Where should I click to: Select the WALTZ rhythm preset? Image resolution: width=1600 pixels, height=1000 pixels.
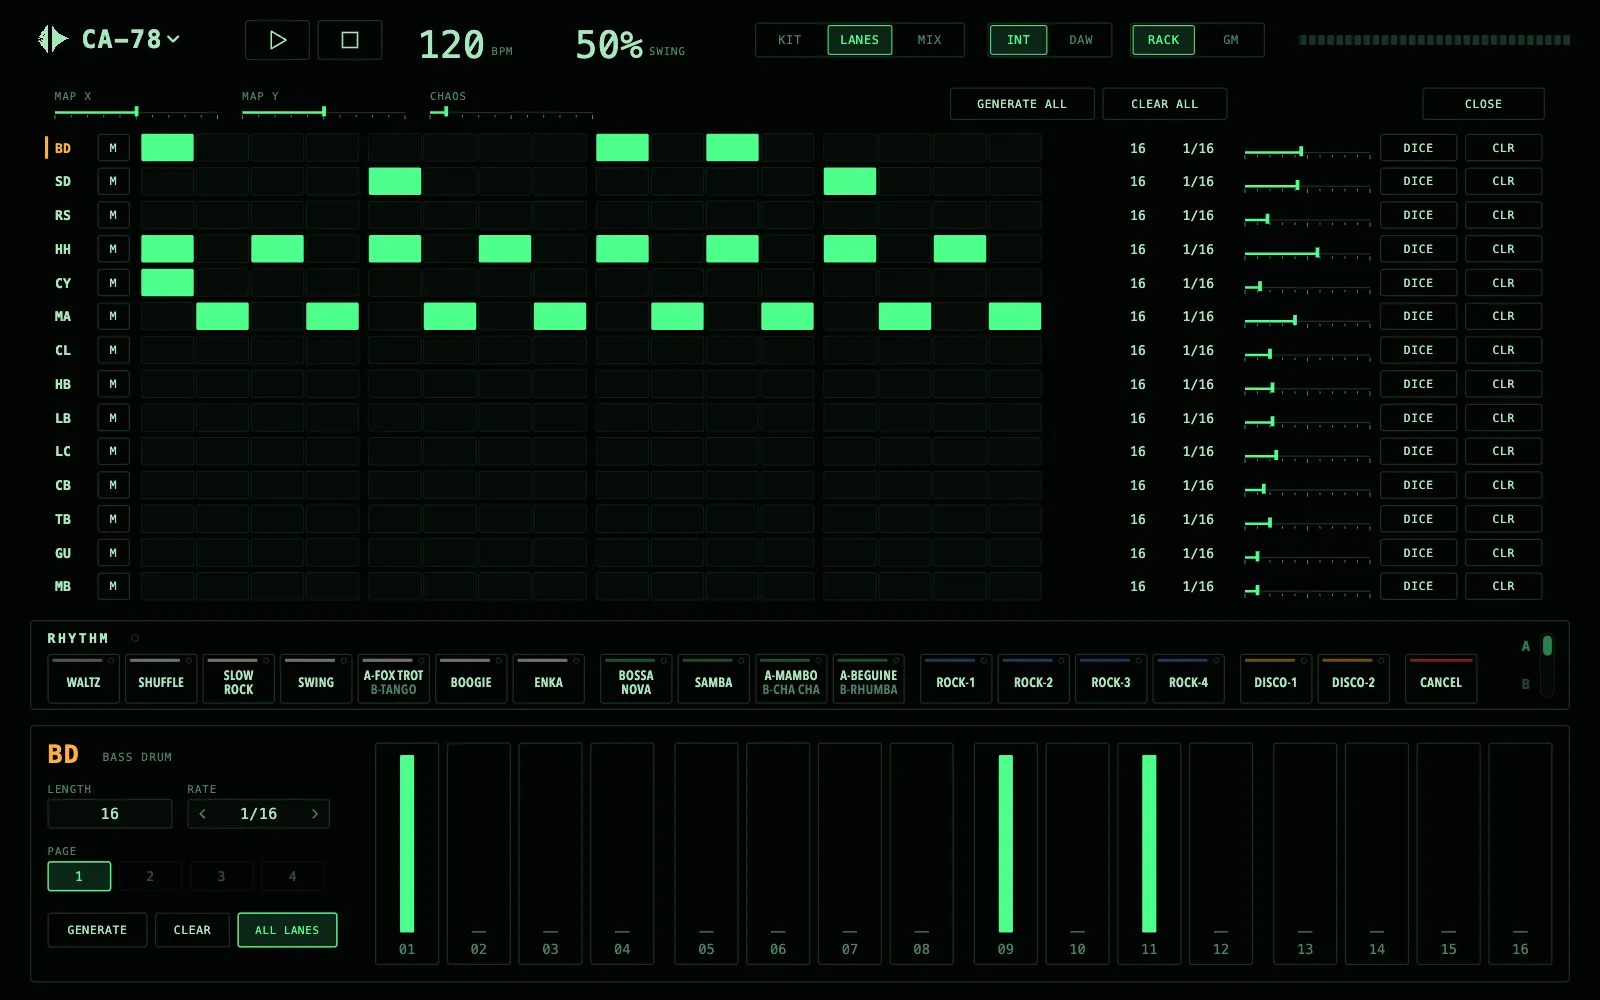coord(83,679)
